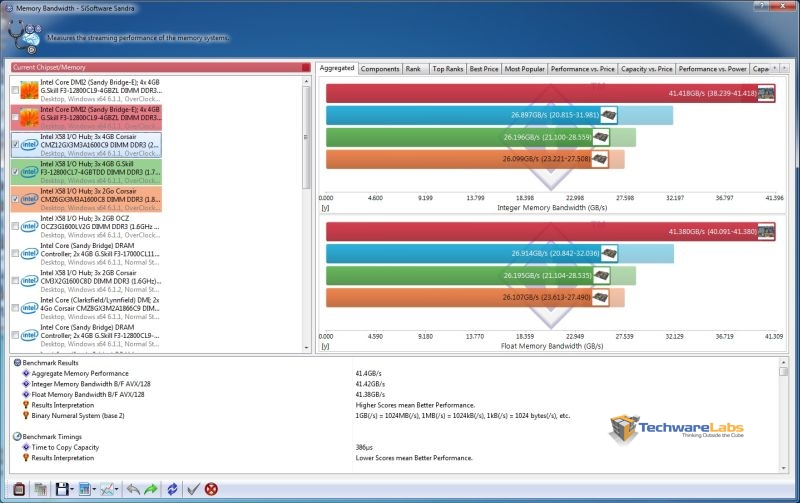This screenshot has height=503, width=800.
Task: Click up arrow of results pane scrollbar
Action: click(784, 362)
